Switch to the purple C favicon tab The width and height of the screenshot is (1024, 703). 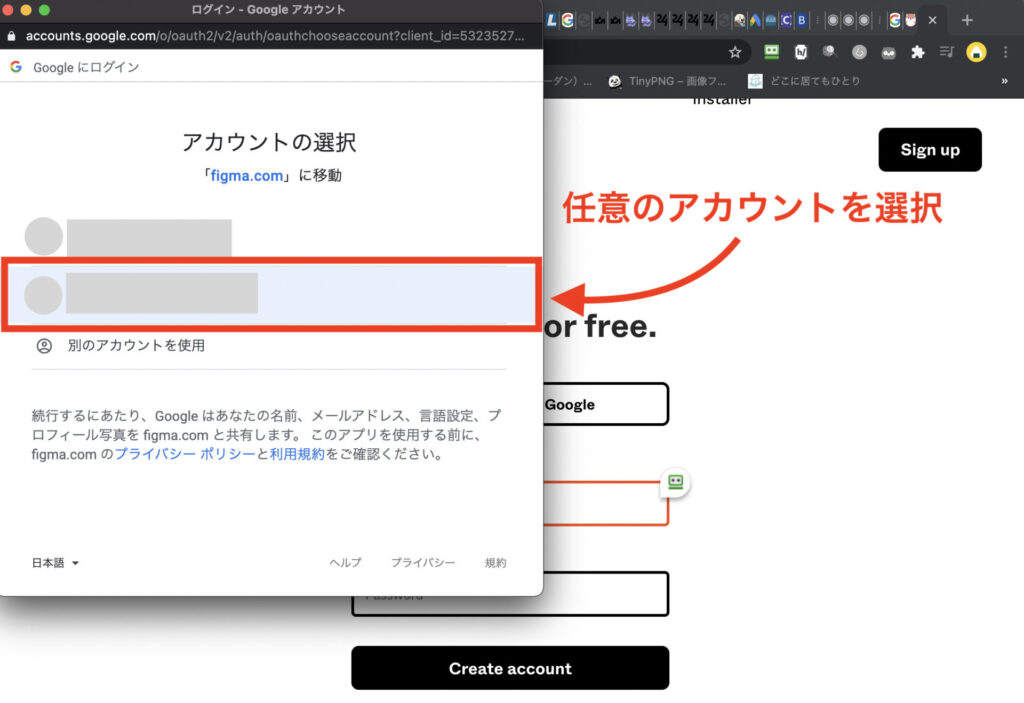(786, 20)
